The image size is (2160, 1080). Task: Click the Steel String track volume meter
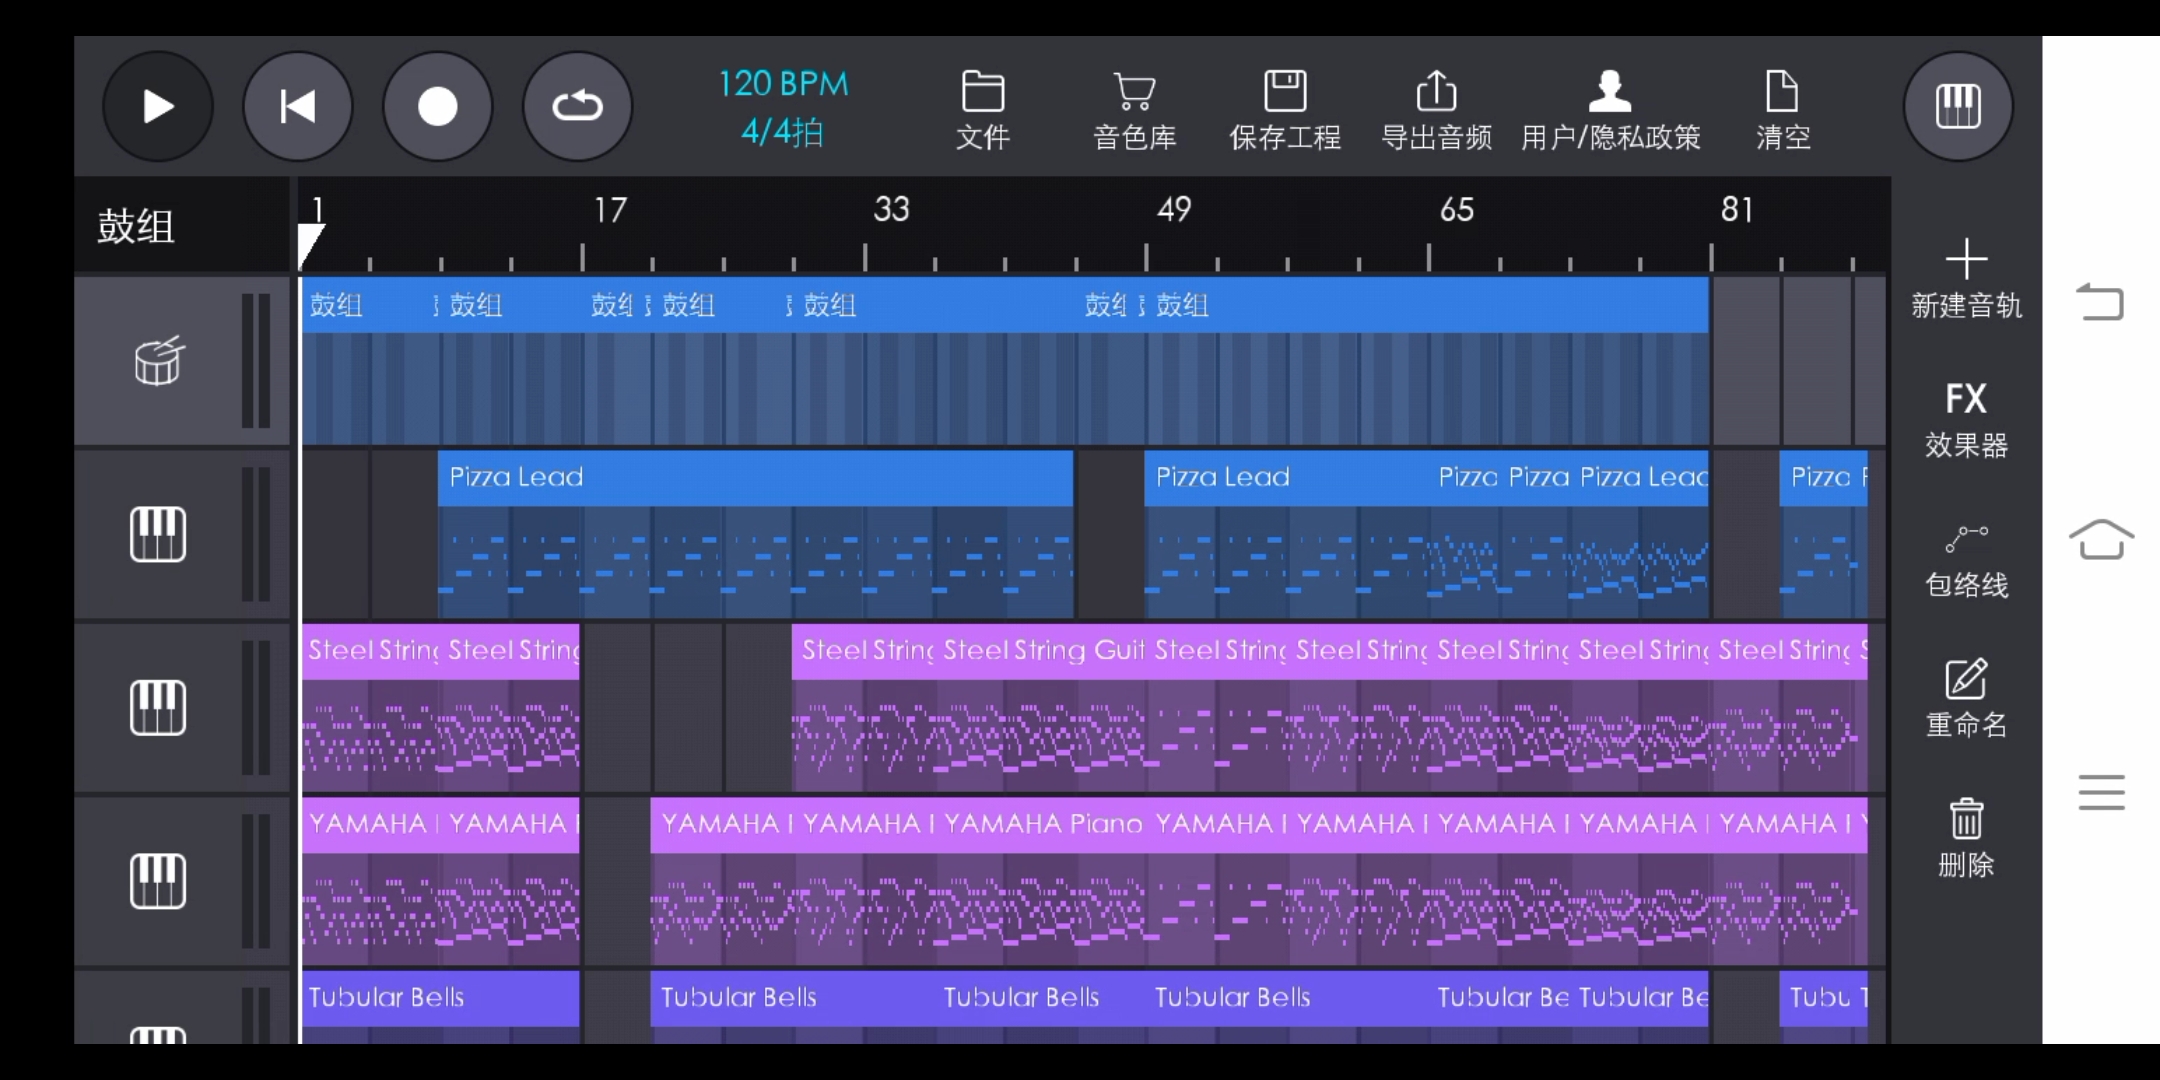(x=257, y=707)
